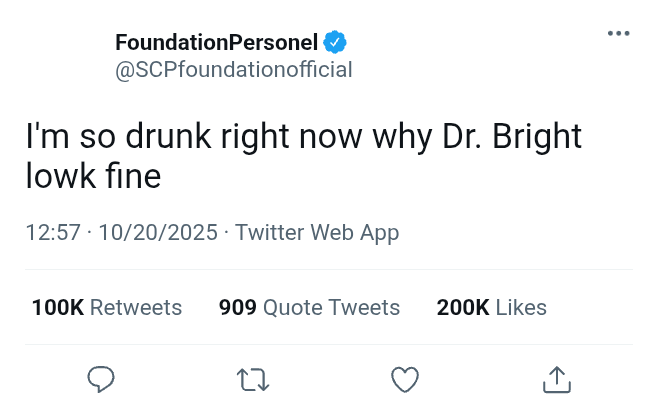
Task: Open the @SCPfoundationofficial handle
Action: point(234,70)
